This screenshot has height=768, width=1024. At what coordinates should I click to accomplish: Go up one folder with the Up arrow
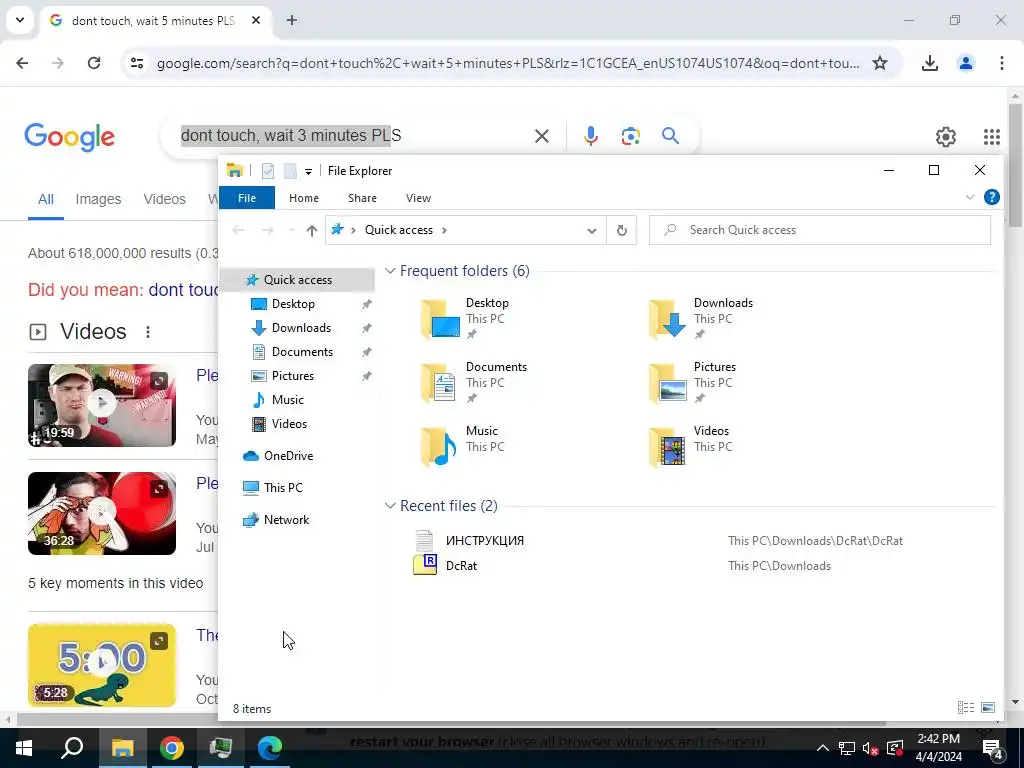312,230
